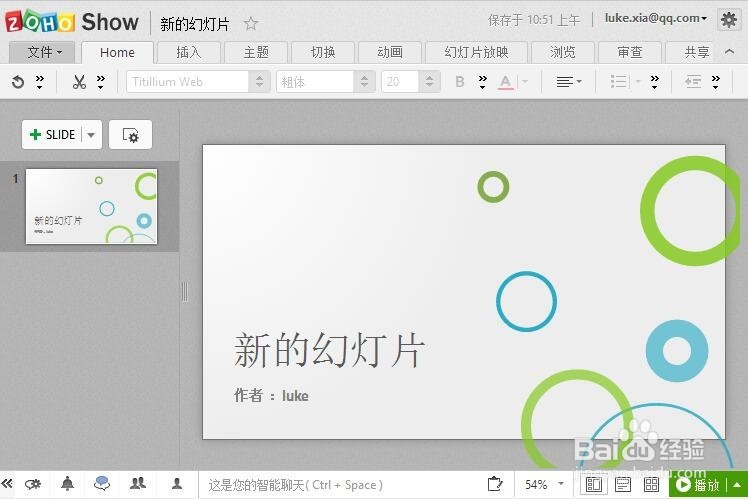Click the 新的幻灯片 presentation title

pos(195,24)
